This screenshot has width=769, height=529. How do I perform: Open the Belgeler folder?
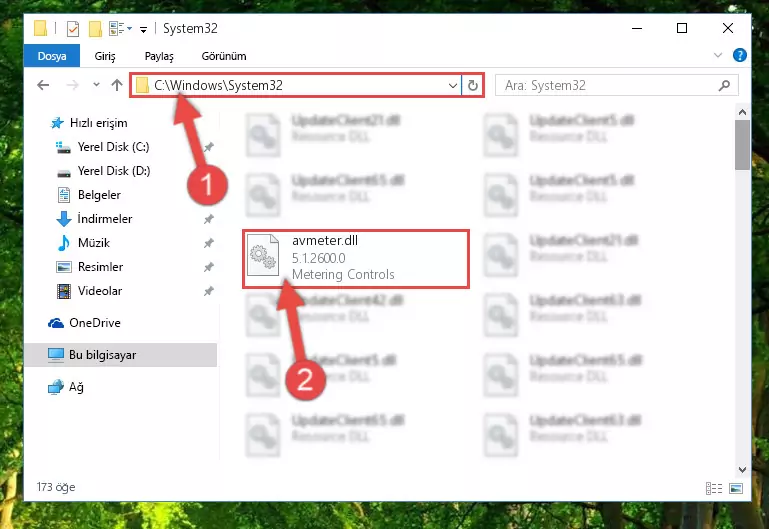click(x=99, y=195)
